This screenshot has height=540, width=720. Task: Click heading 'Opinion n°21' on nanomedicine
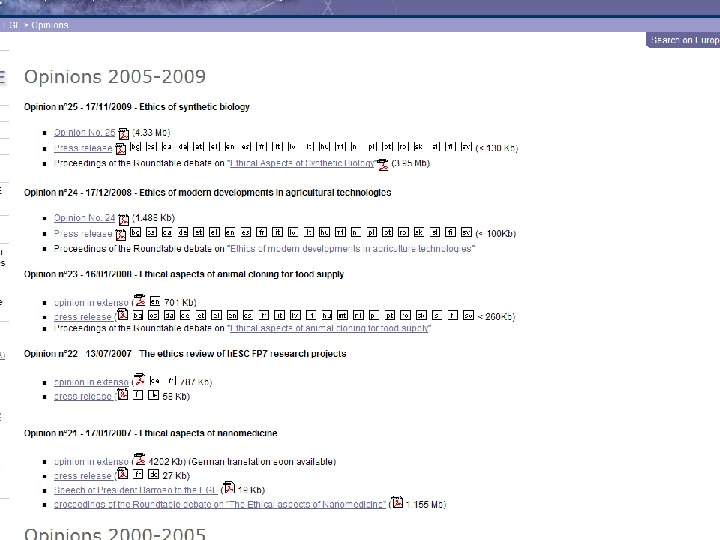coord(151,433)
